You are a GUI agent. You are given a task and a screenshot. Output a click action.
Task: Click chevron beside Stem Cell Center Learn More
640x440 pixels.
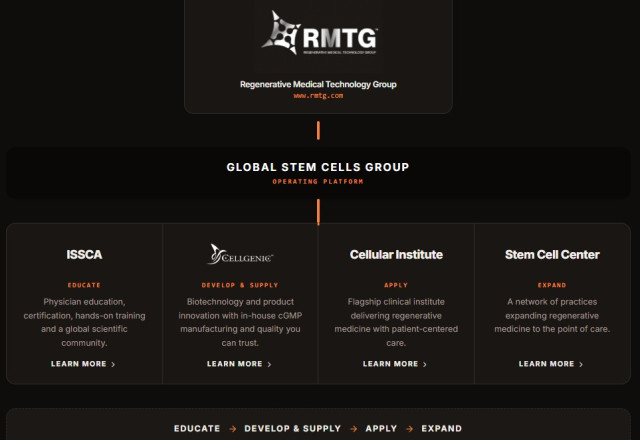(x=581, y=364)
